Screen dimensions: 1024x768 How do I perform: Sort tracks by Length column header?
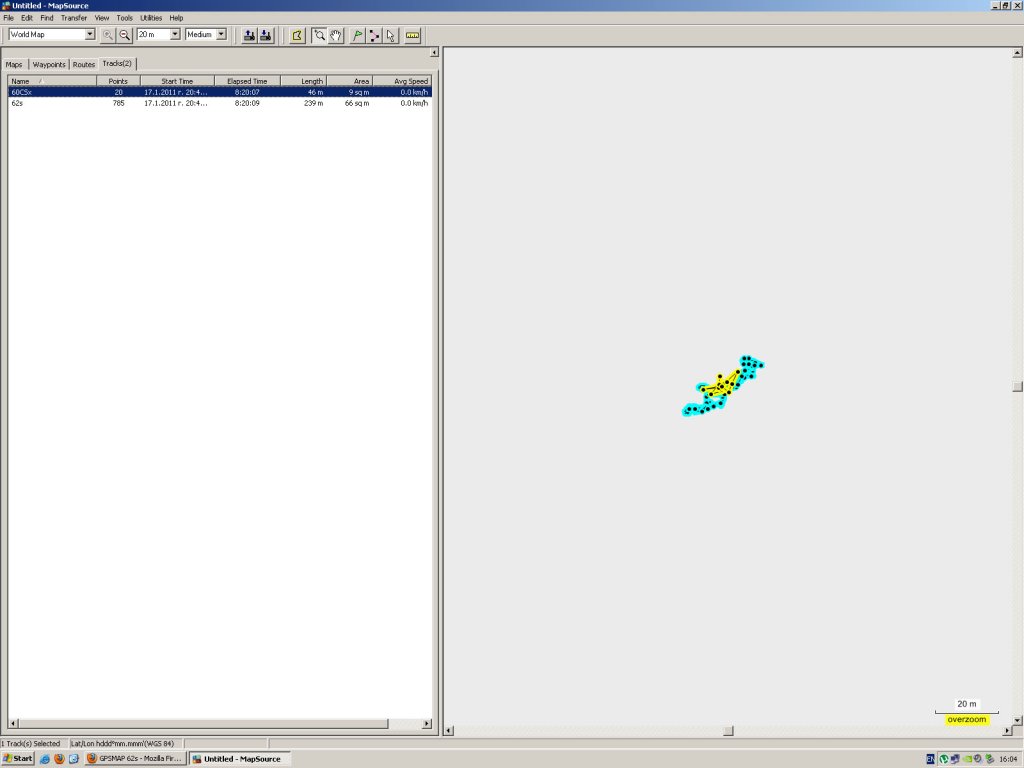pos(304,81)
